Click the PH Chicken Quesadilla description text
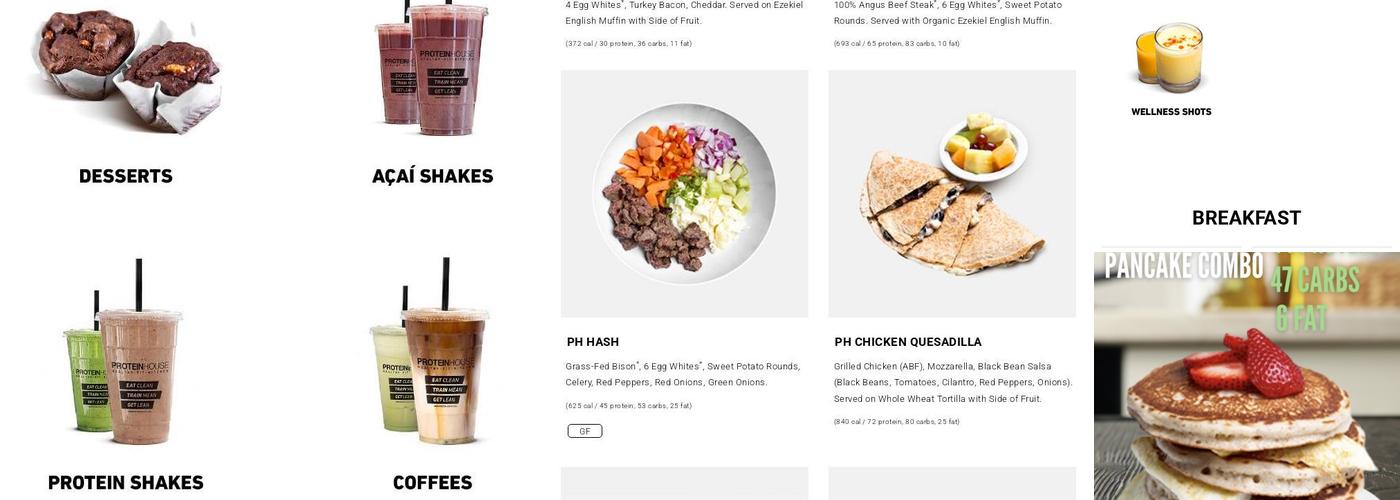Screen dimensions: 1400x500 point(953,382)
